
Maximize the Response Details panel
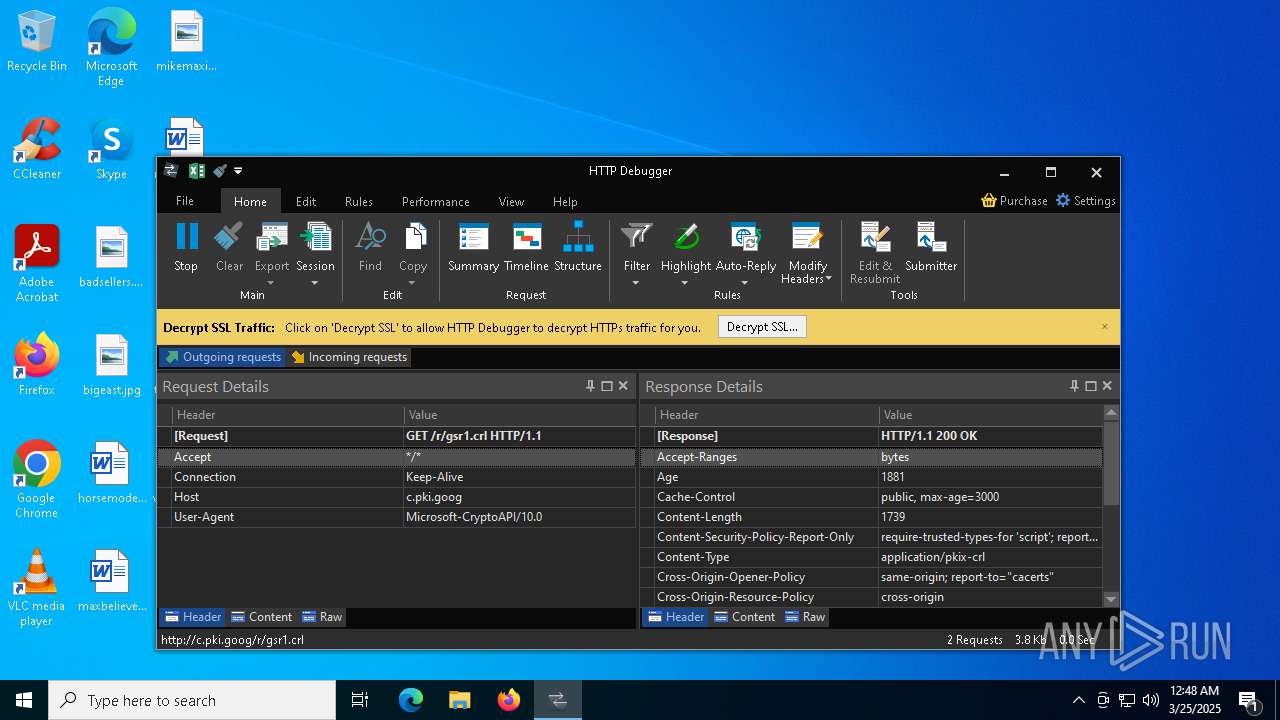pyautogui.click(x=1091, y=386)
